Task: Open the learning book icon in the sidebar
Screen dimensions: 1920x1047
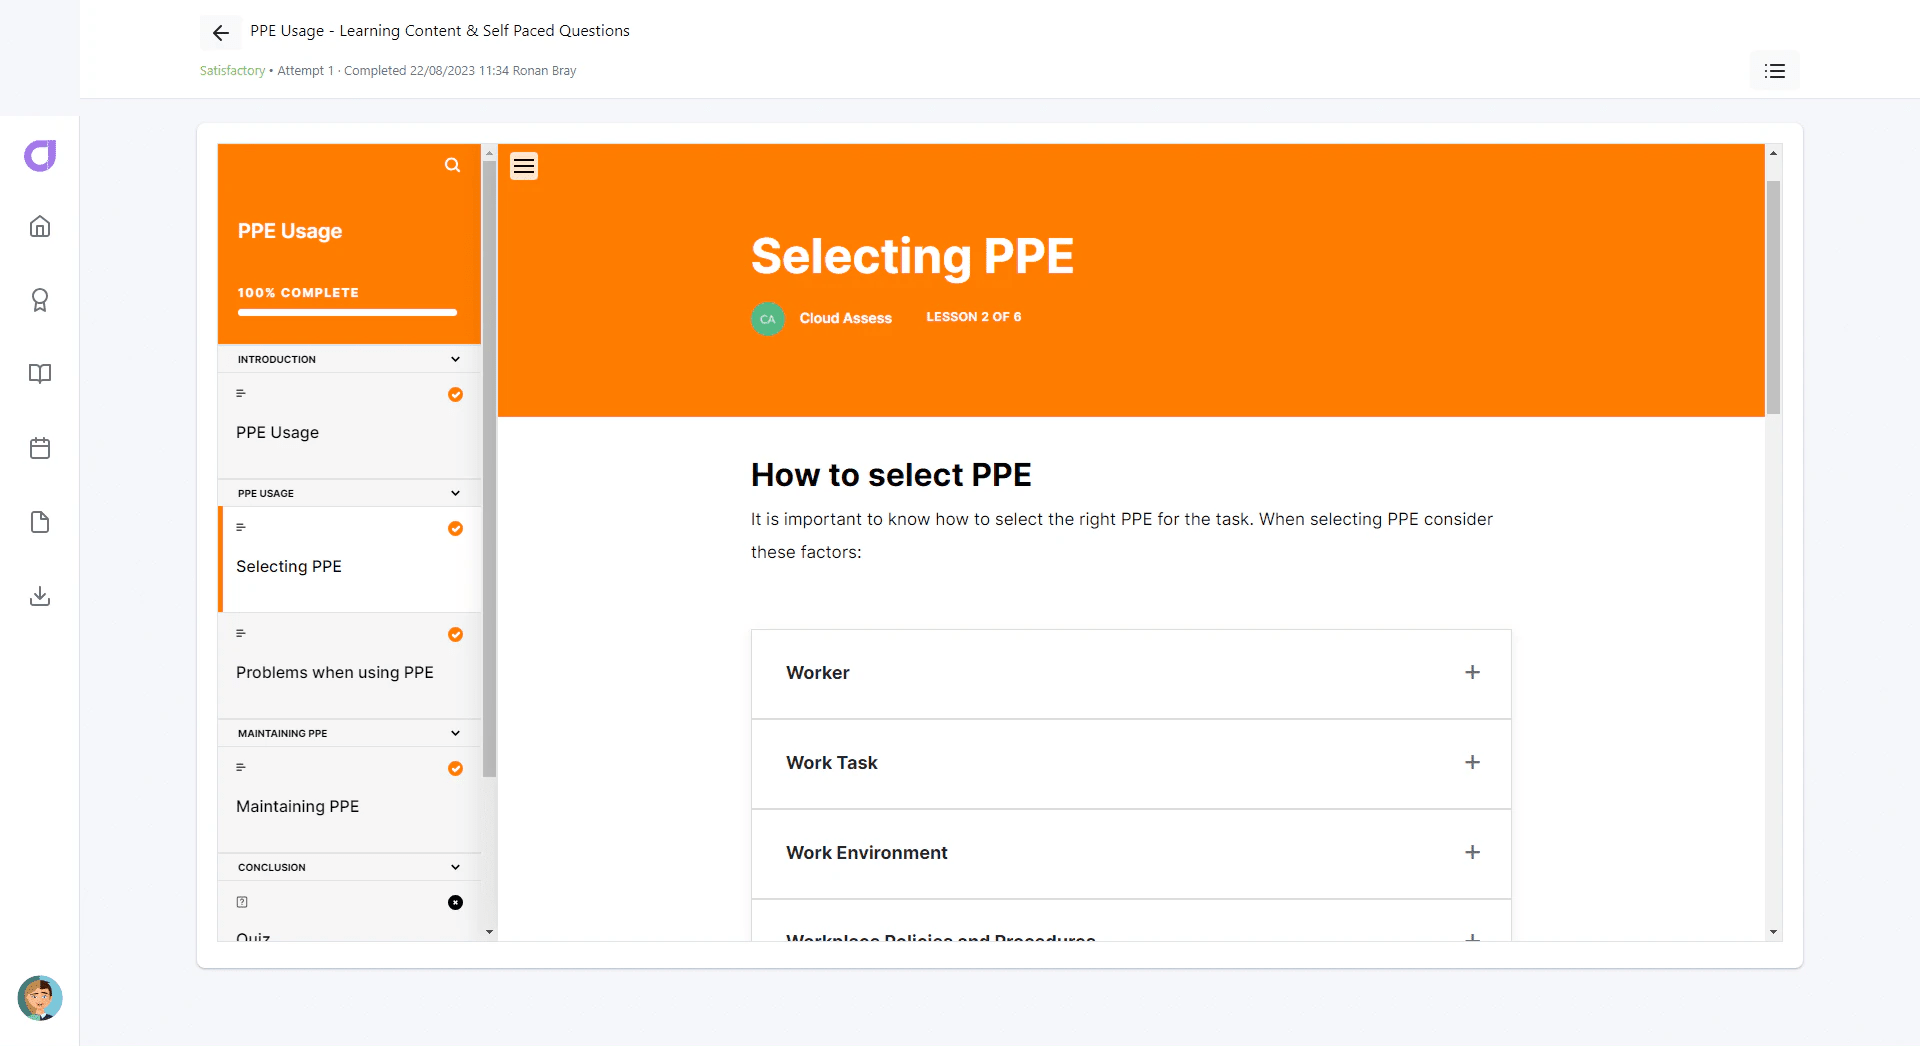Action: pyautogui.click(x=40, y=374)
